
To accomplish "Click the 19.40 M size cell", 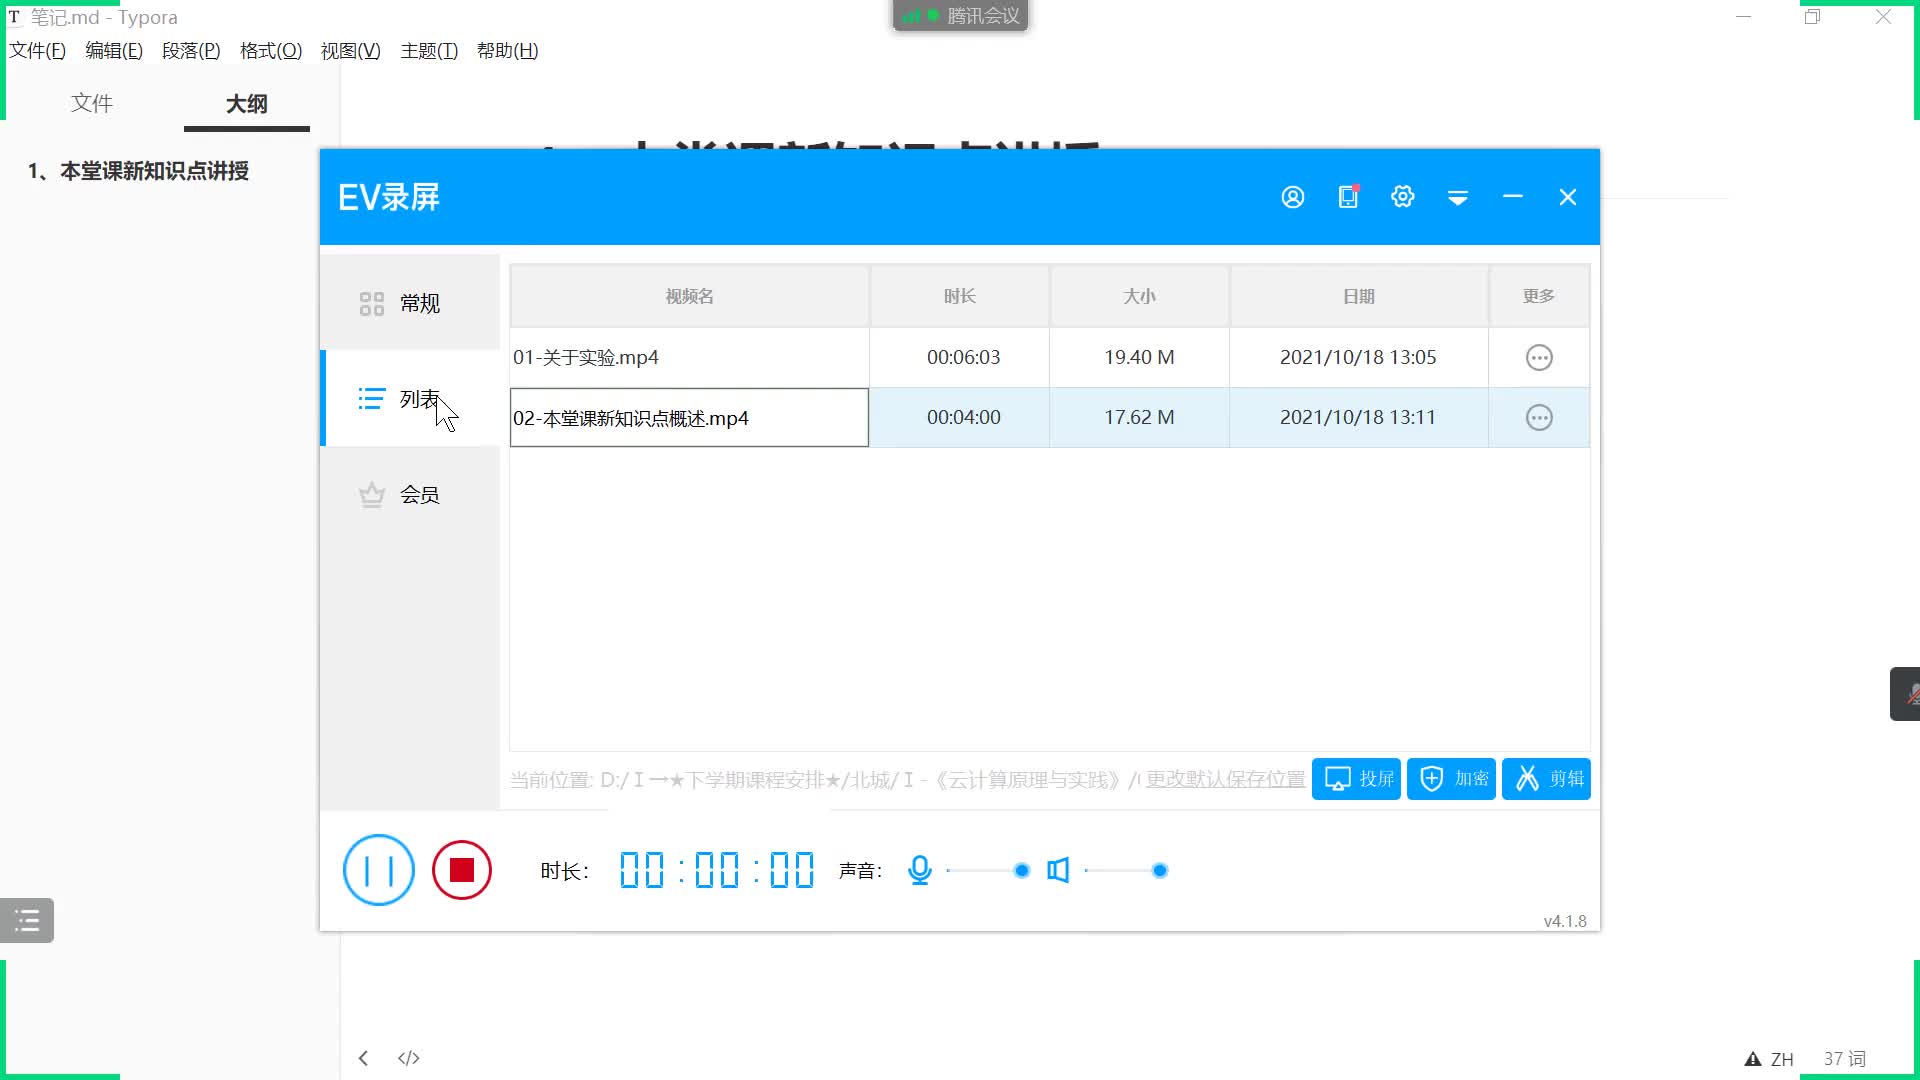I will click(1140, 357).
